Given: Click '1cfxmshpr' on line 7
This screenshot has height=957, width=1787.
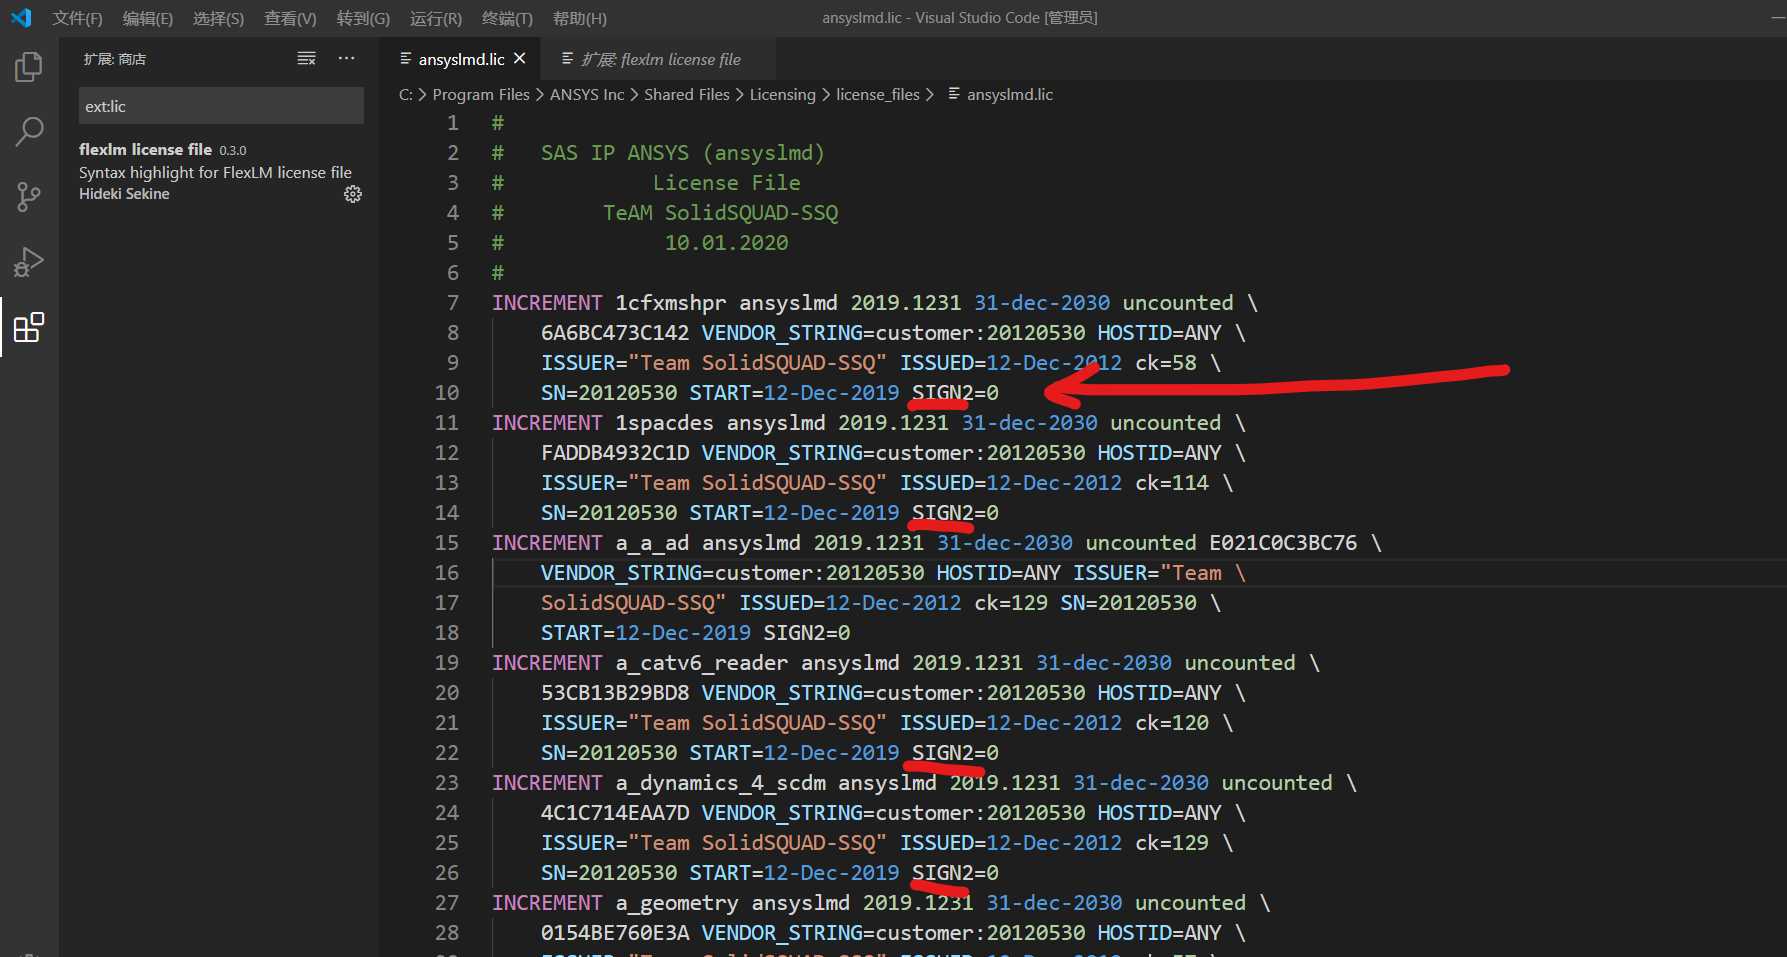Looking at the screenshot, I should coord(671,303).
